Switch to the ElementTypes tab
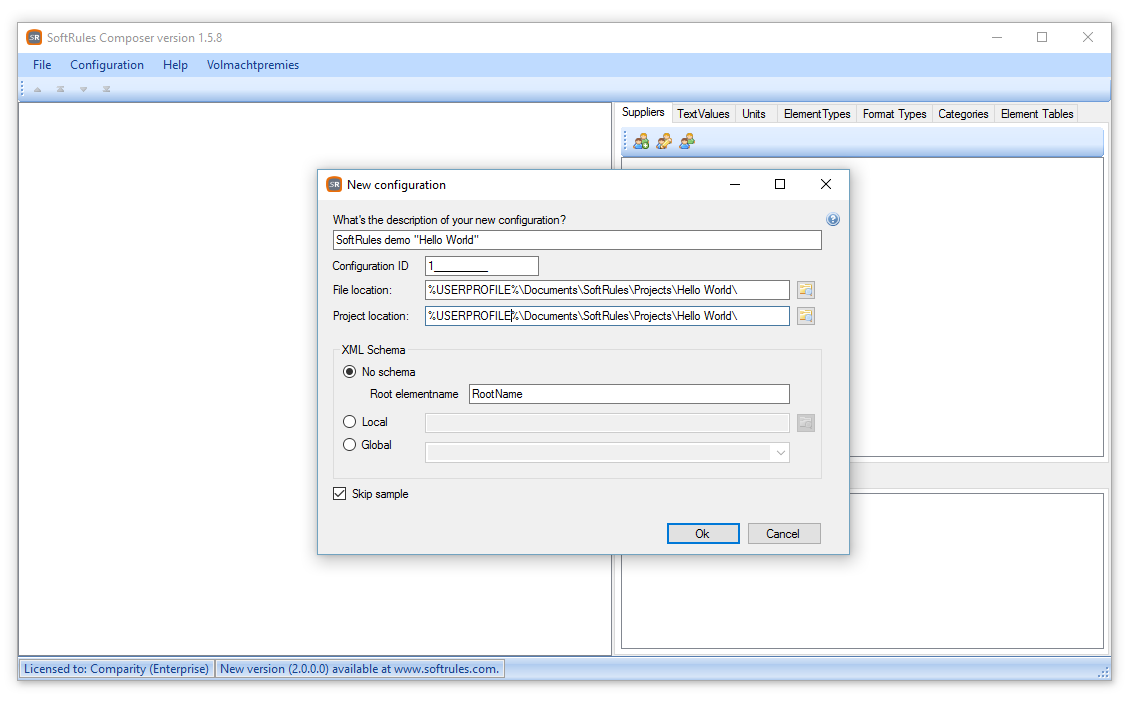Screen dimensions: 1132x703 (817, 114)
